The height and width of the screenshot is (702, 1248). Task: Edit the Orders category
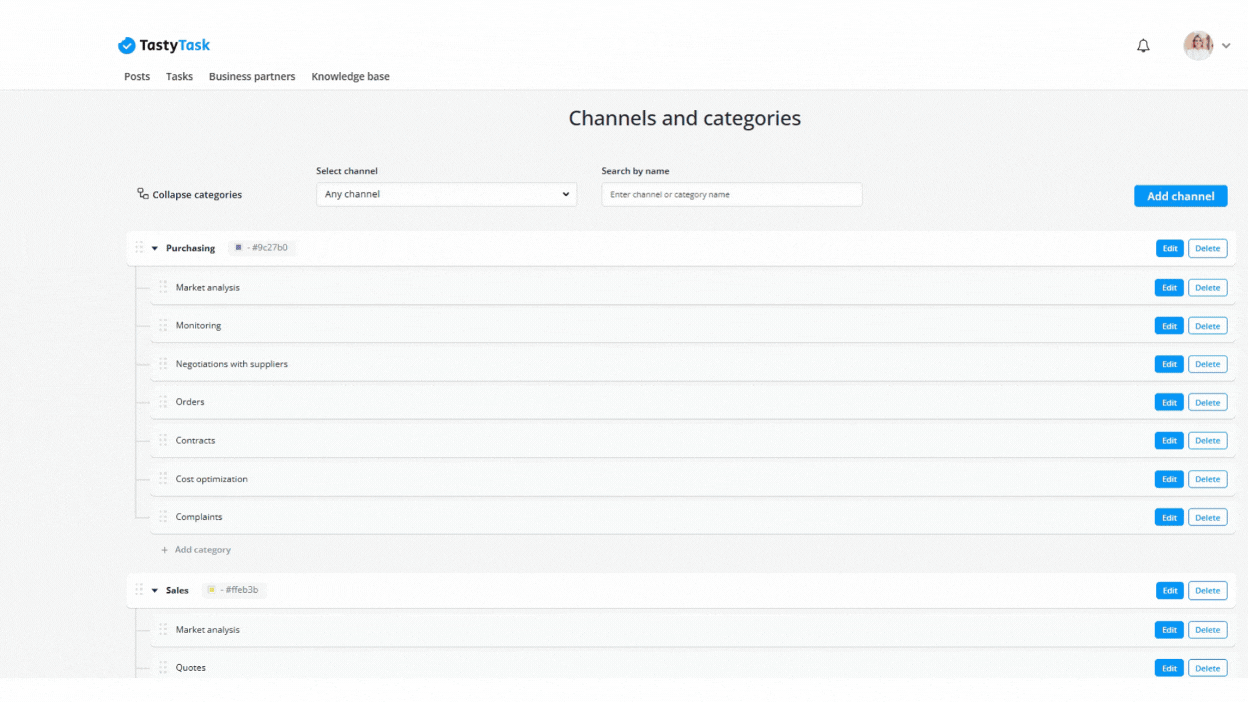point(1169,403)
